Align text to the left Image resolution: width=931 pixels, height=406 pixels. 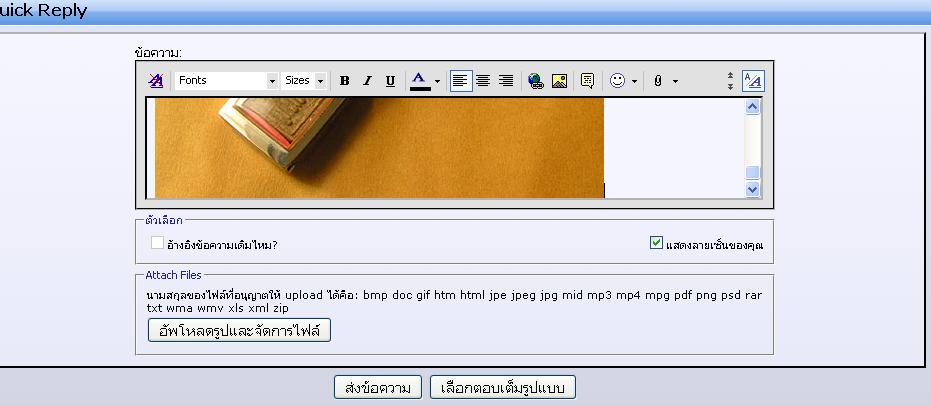[x=460, y=81]
